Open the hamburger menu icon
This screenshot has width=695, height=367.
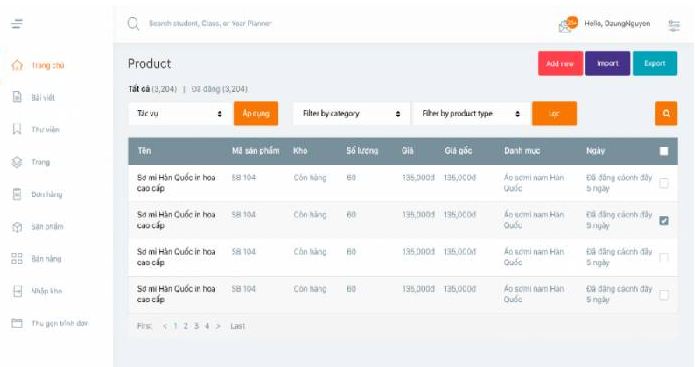(17, 23)
